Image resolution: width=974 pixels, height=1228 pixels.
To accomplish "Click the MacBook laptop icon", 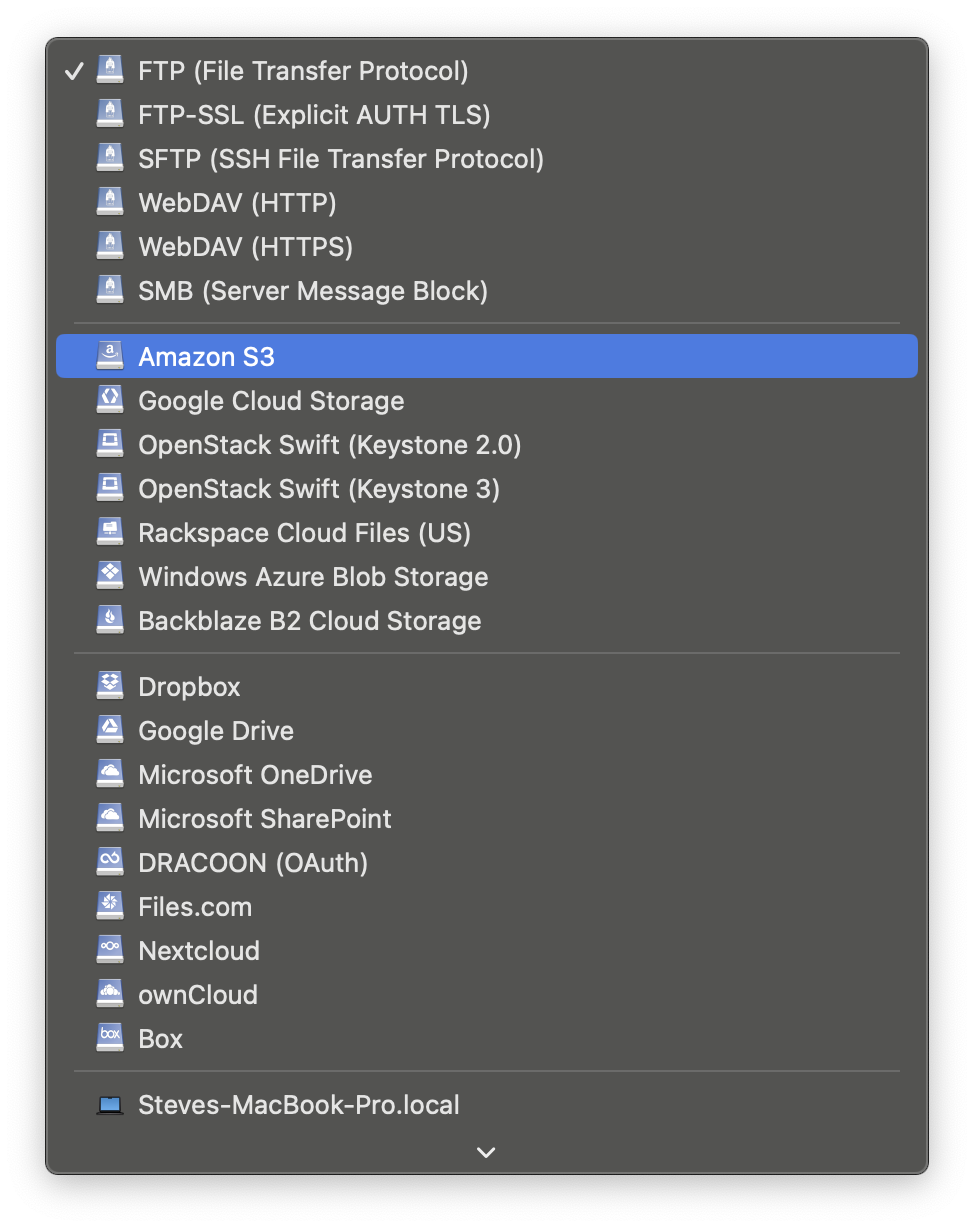I will [110, 1105].
